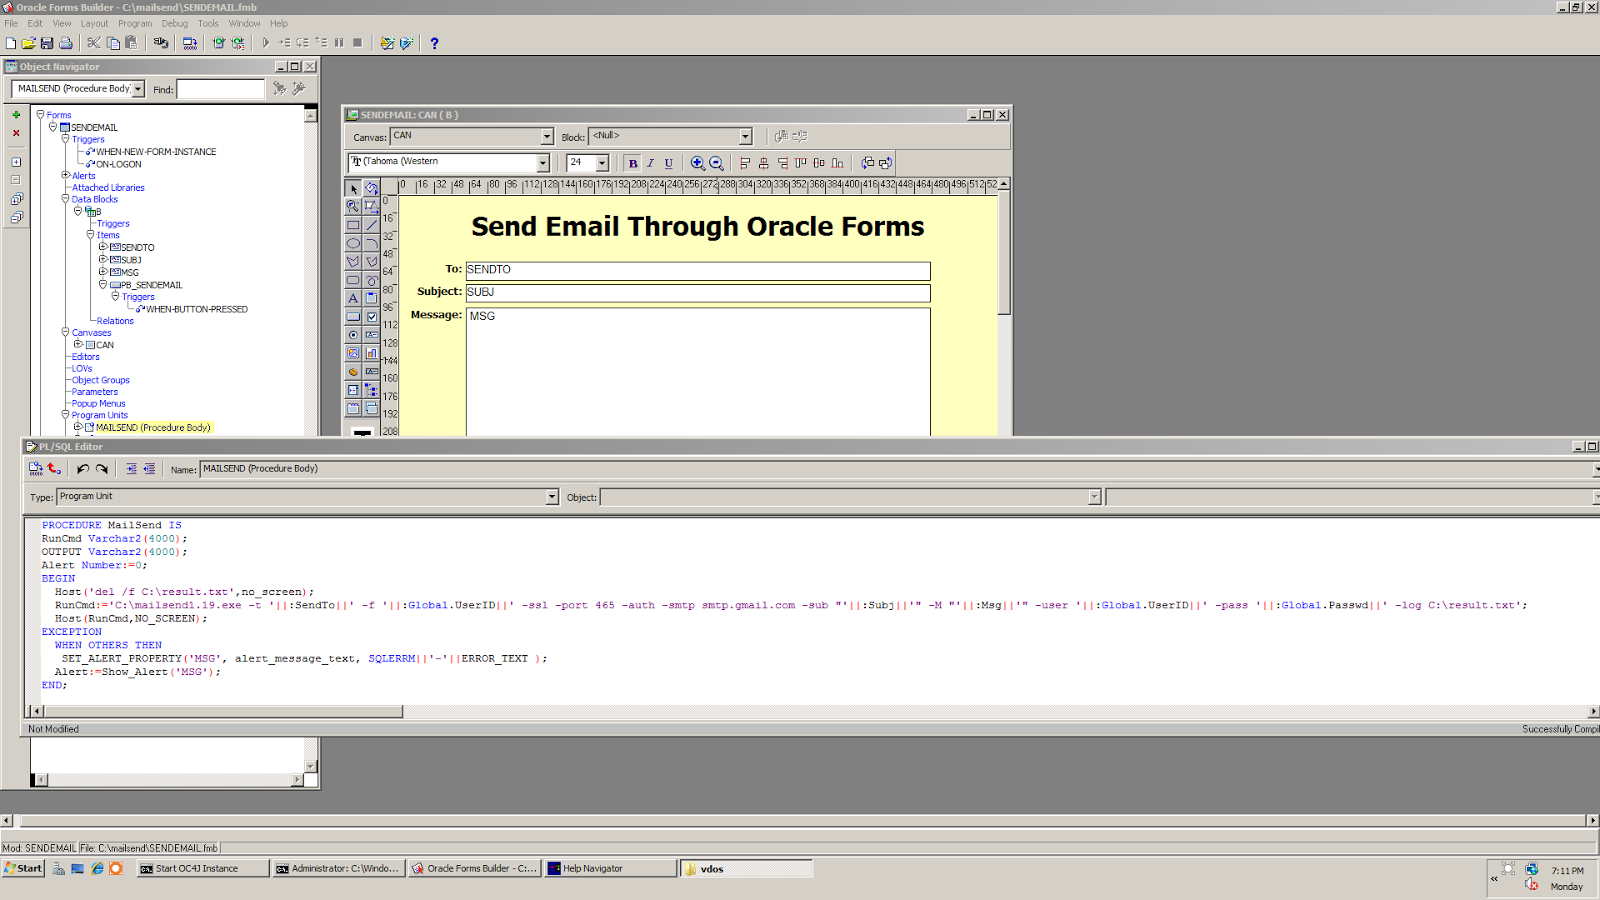This screenshot has width=1600, height=900.
Task: Toggle Underline formatting on the canvas toolbar
Action: point(667,162)
